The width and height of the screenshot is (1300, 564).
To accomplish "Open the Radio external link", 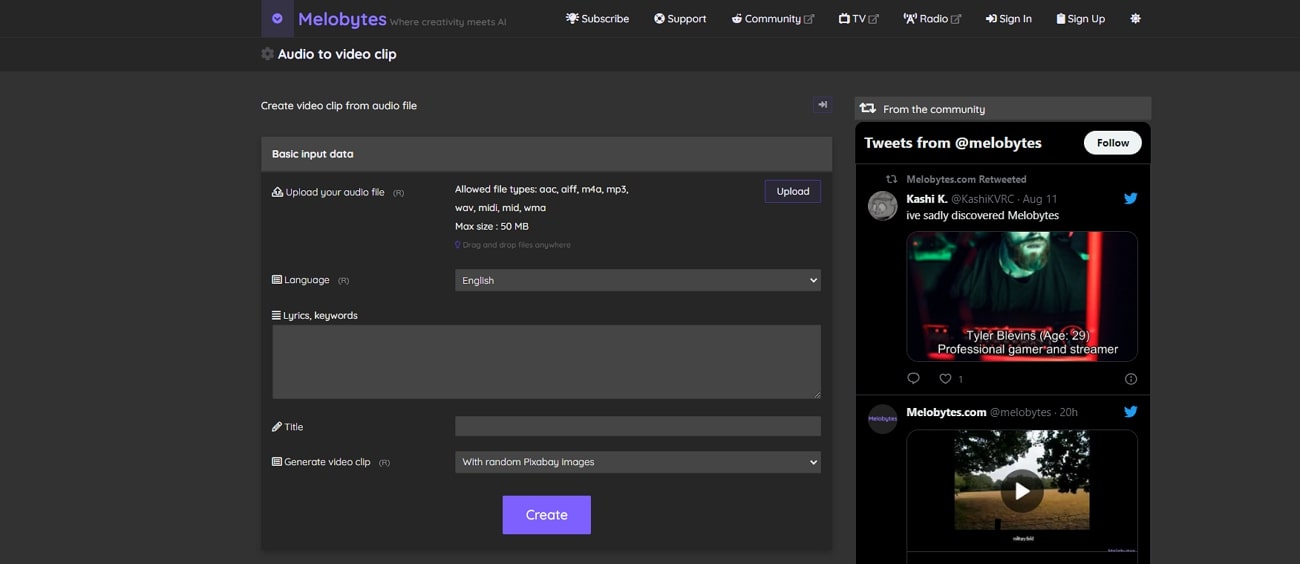I will [x=932, y=19].
